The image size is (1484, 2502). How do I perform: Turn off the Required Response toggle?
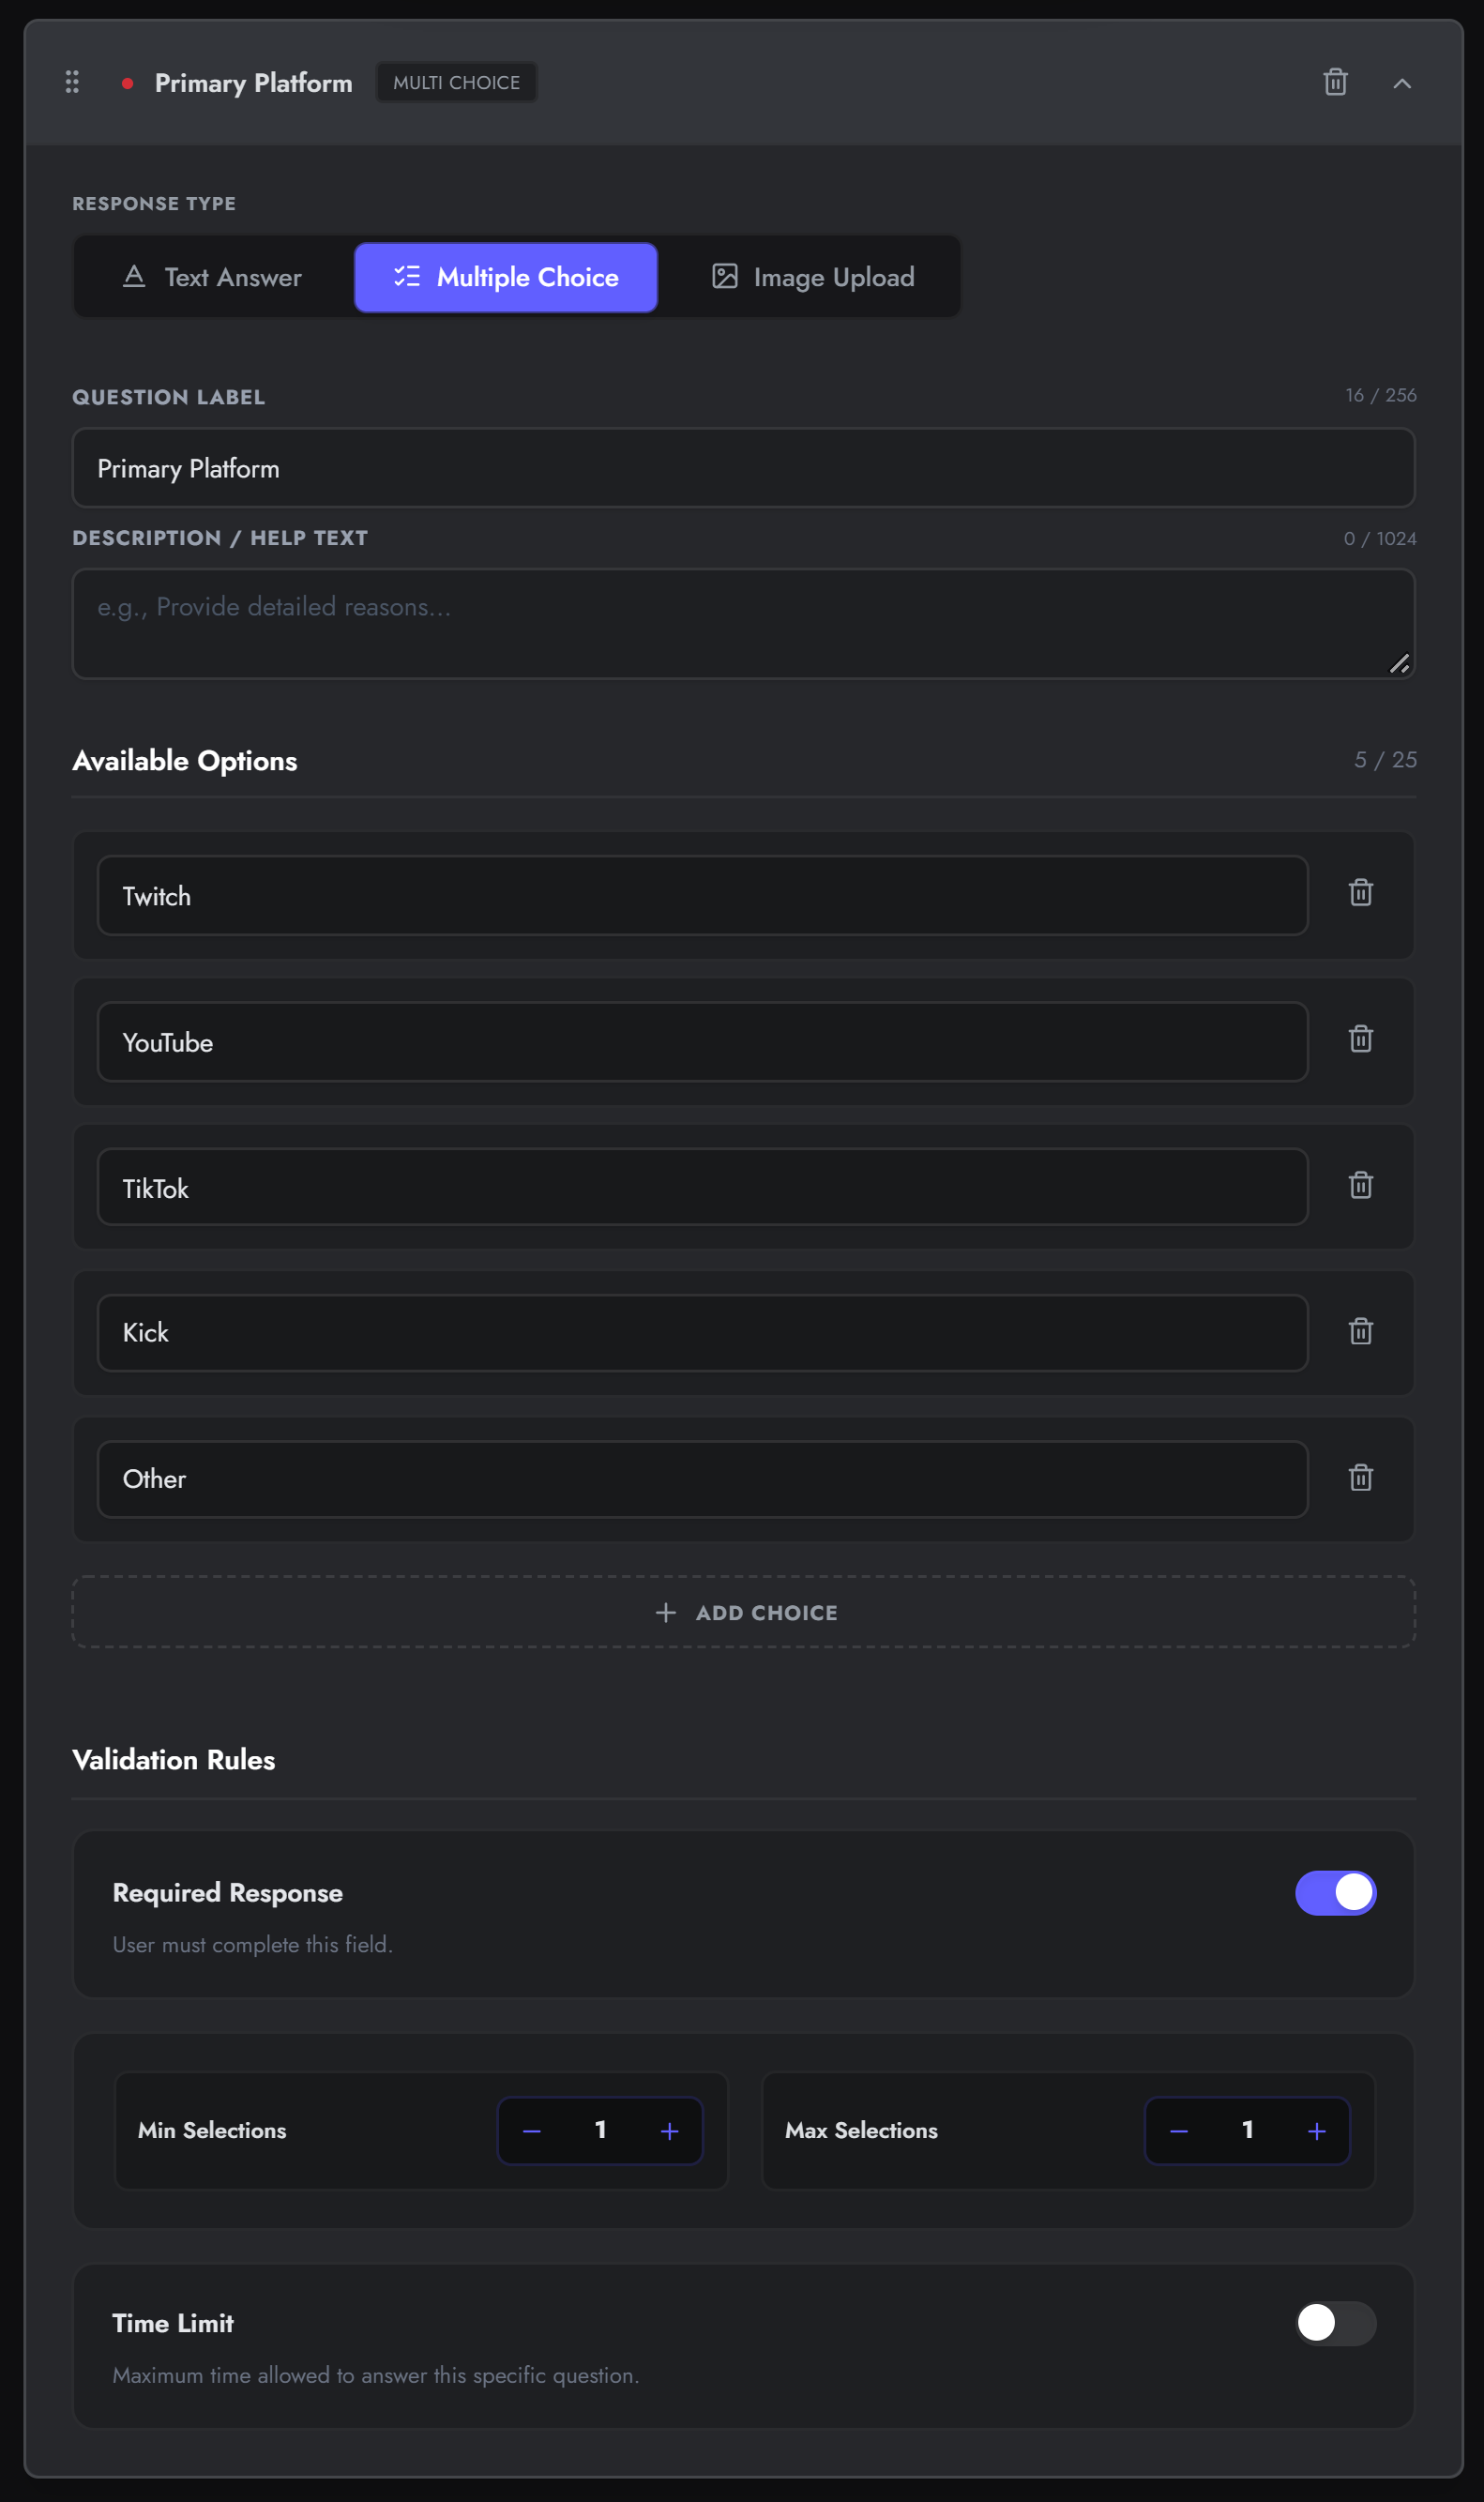(1335, 1893)
